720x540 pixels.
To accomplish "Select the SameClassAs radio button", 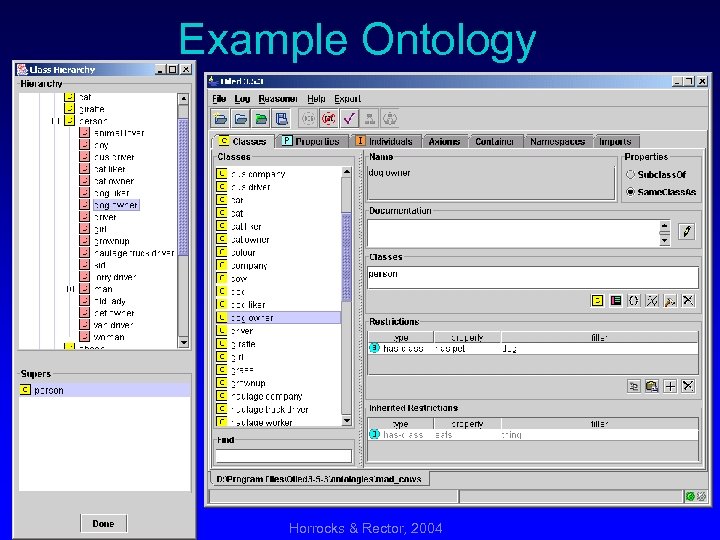I will (x=630, y=192).
